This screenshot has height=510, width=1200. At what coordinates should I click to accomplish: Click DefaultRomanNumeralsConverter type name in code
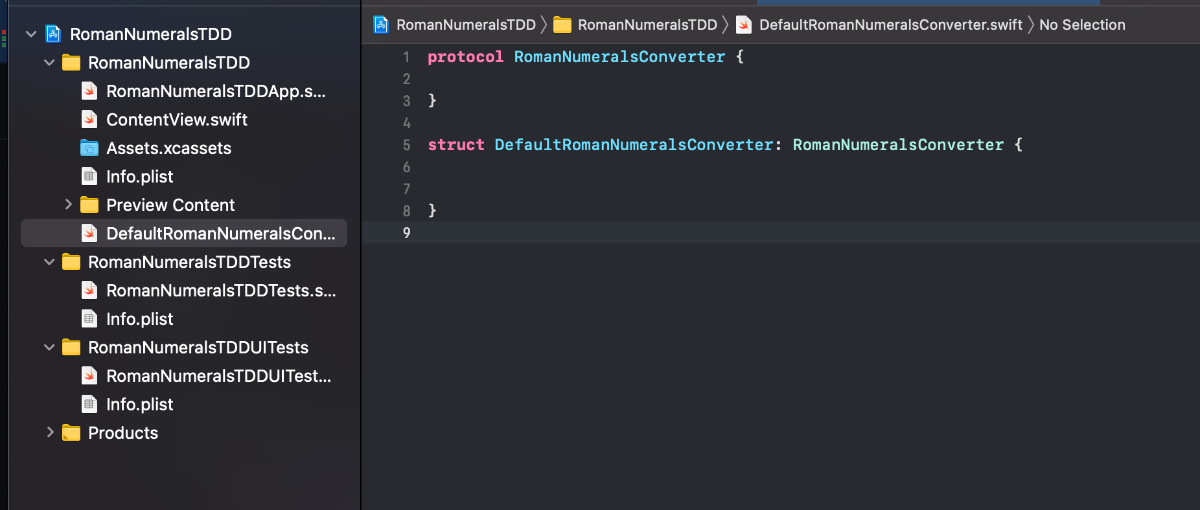click(x=634, y=145)
